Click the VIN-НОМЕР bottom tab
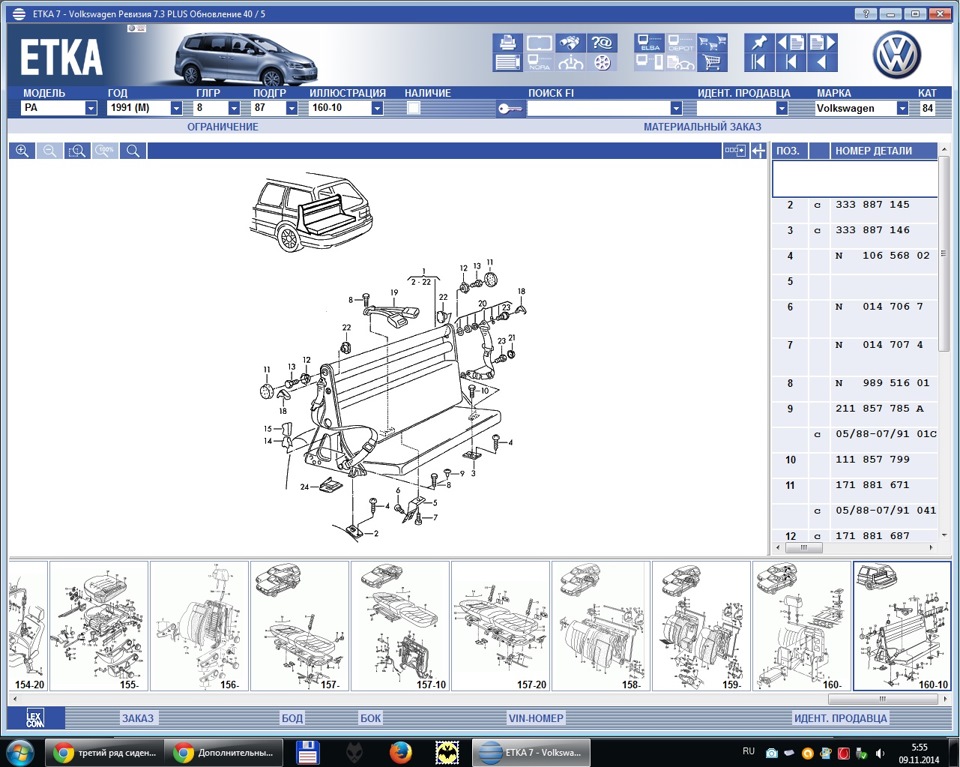This screenshot has height=767, width=960. tap(536, 718)
